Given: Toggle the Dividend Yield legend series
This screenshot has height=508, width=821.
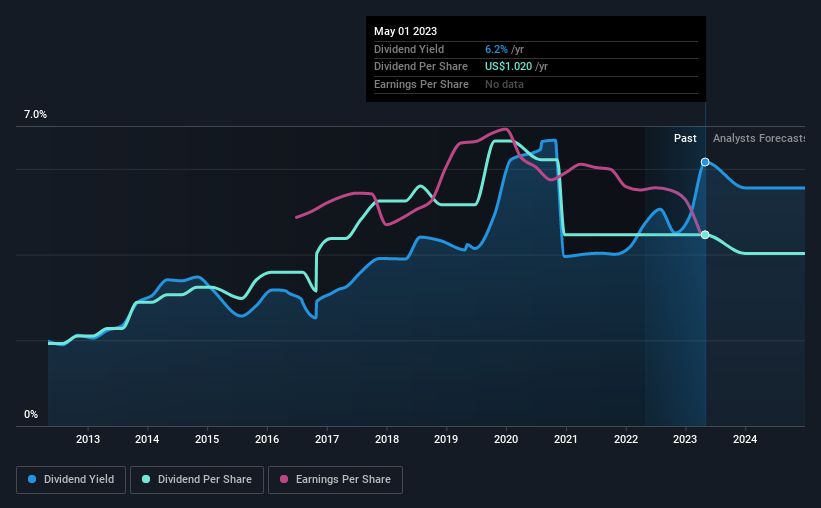Looking at the screenshot, I should 70,480.
